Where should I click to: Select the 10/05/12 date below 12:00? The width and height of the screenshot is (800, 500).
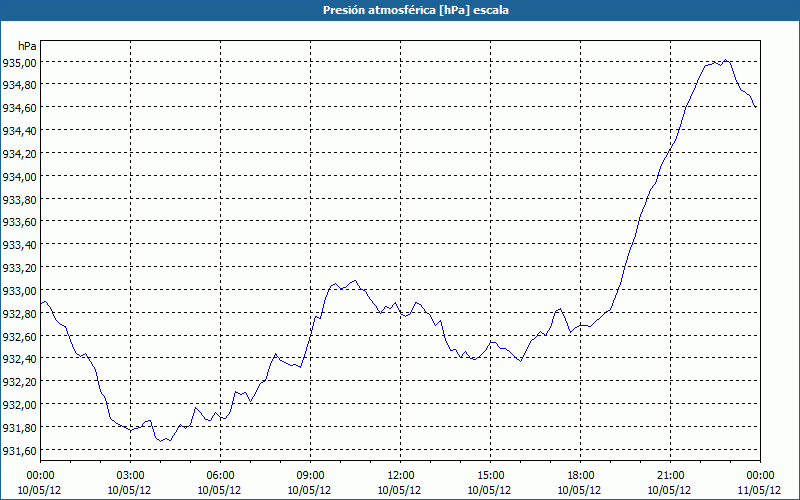click(399, 490)
